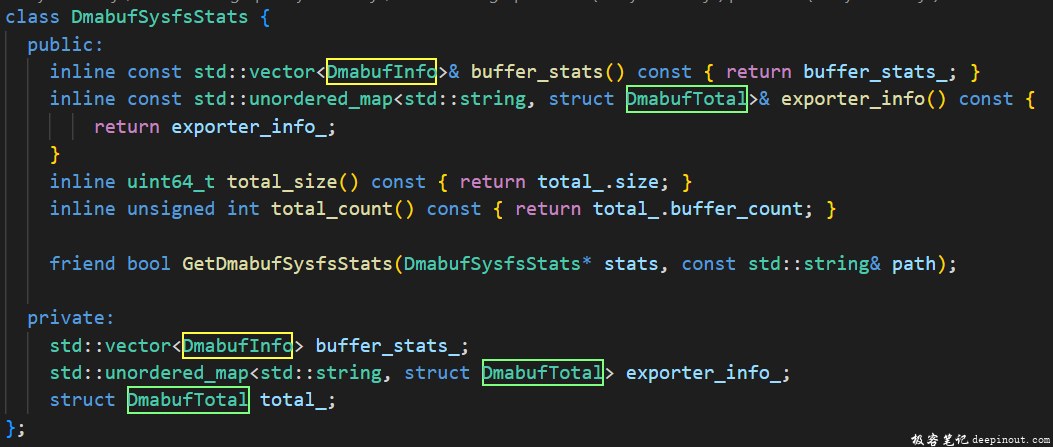Click the private: access specifier

point(70,318)
